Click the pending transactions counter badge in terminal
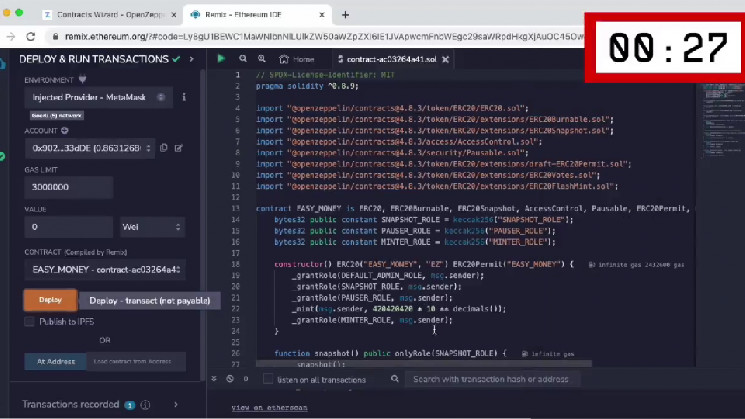This screenshot has height=419, width=745. click(x=246, y=379)
